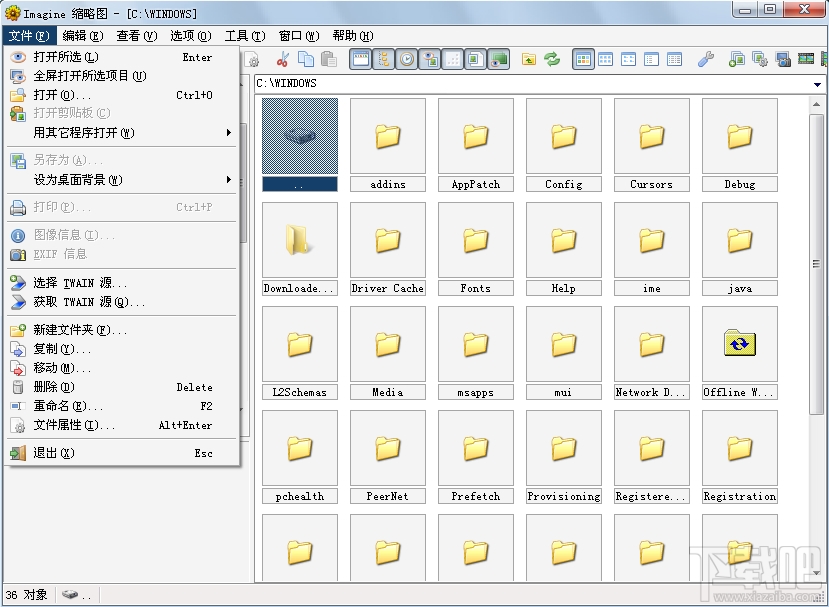Toggle the folder tree panel button
Screen dimensions: 829x607
(x=384, y=59)
